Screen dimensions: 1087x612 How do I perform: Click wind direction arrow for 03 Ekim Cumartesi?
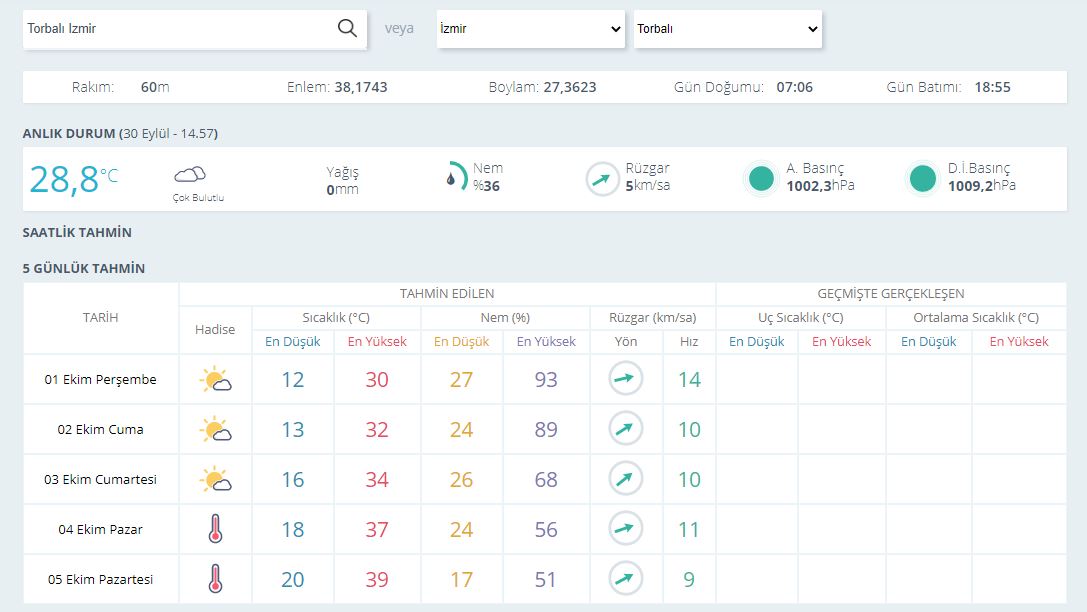tap(625, 478)
